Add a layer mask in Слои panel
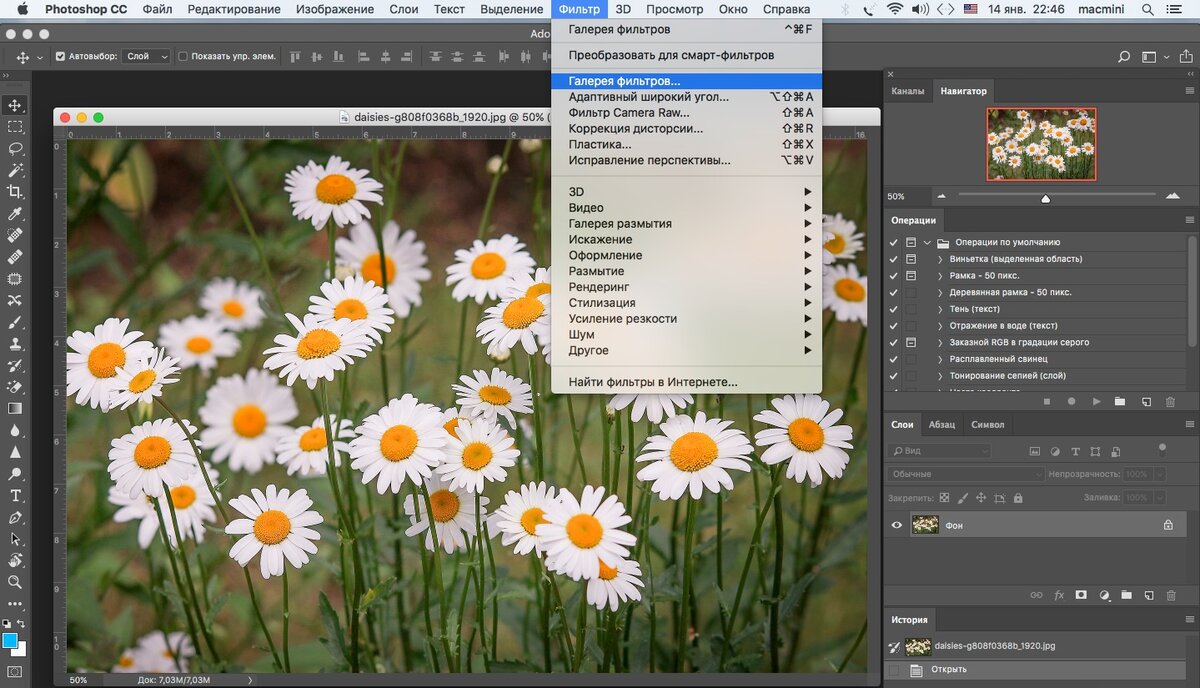Viewport: 1200px width, 688px height. point(1081,595)
